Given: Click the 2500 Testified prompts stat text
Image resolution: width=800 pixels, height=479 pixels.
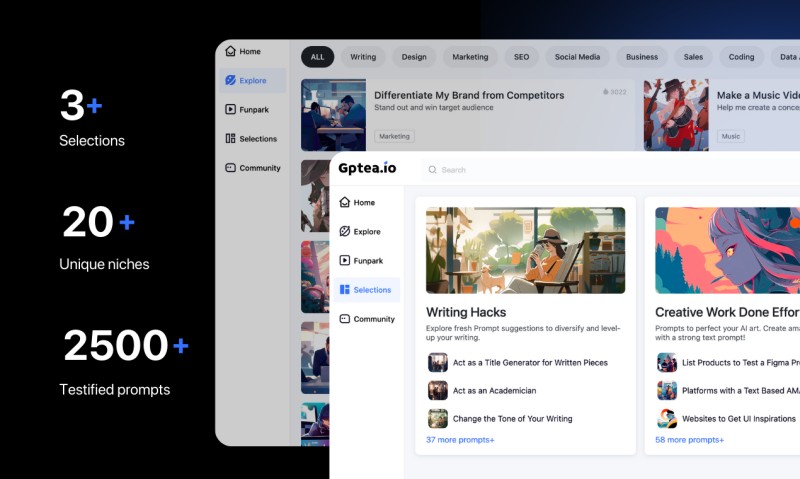Looking at the screenshot, I should pyautogui.click(x=126, y=361).
